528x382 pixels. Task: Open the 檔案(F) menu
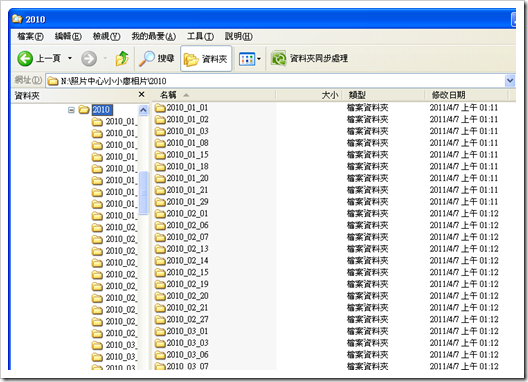click(30, 36)
